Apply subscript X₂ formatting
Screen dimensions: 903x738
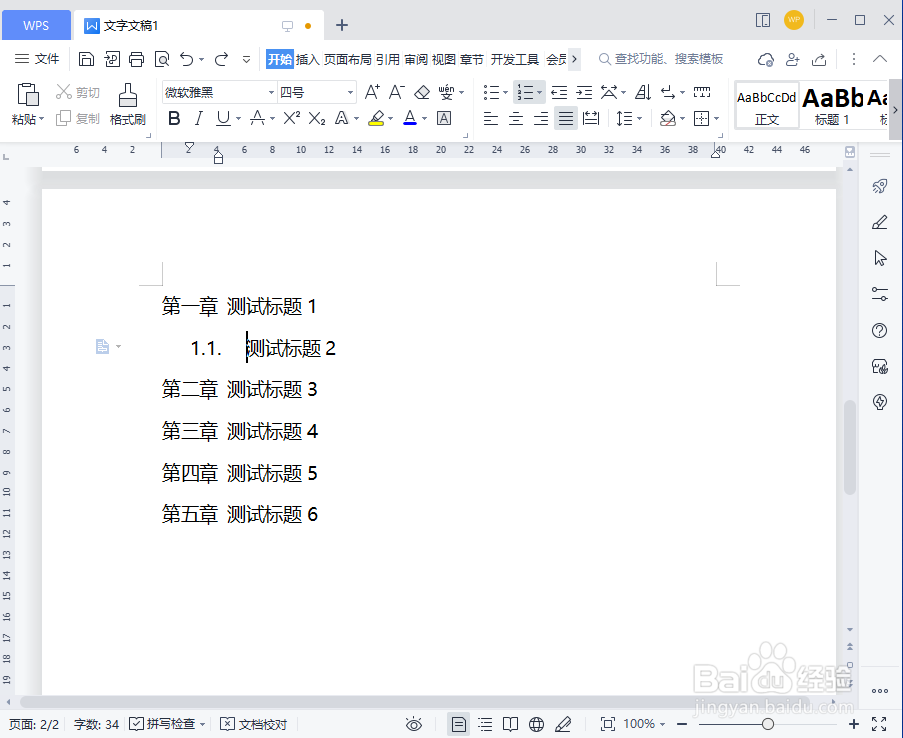(x=317, y=118)
